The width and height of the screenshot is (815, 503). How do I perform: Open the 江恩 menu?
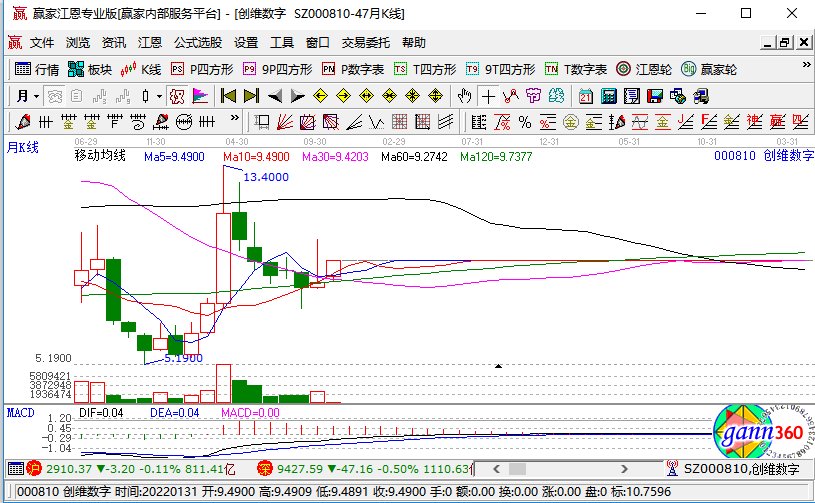[150, 43]
